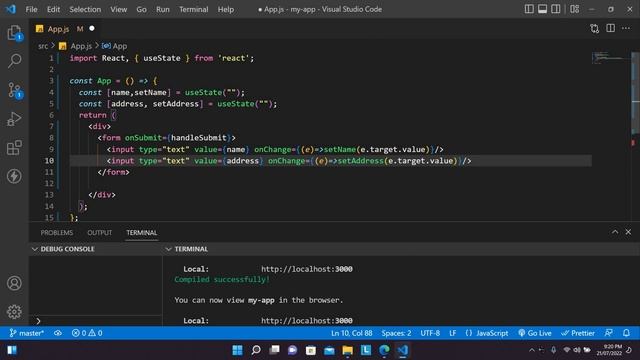
Task: Click the localhost:3000 link under Compiled successfully
Action: coord(307,320)
